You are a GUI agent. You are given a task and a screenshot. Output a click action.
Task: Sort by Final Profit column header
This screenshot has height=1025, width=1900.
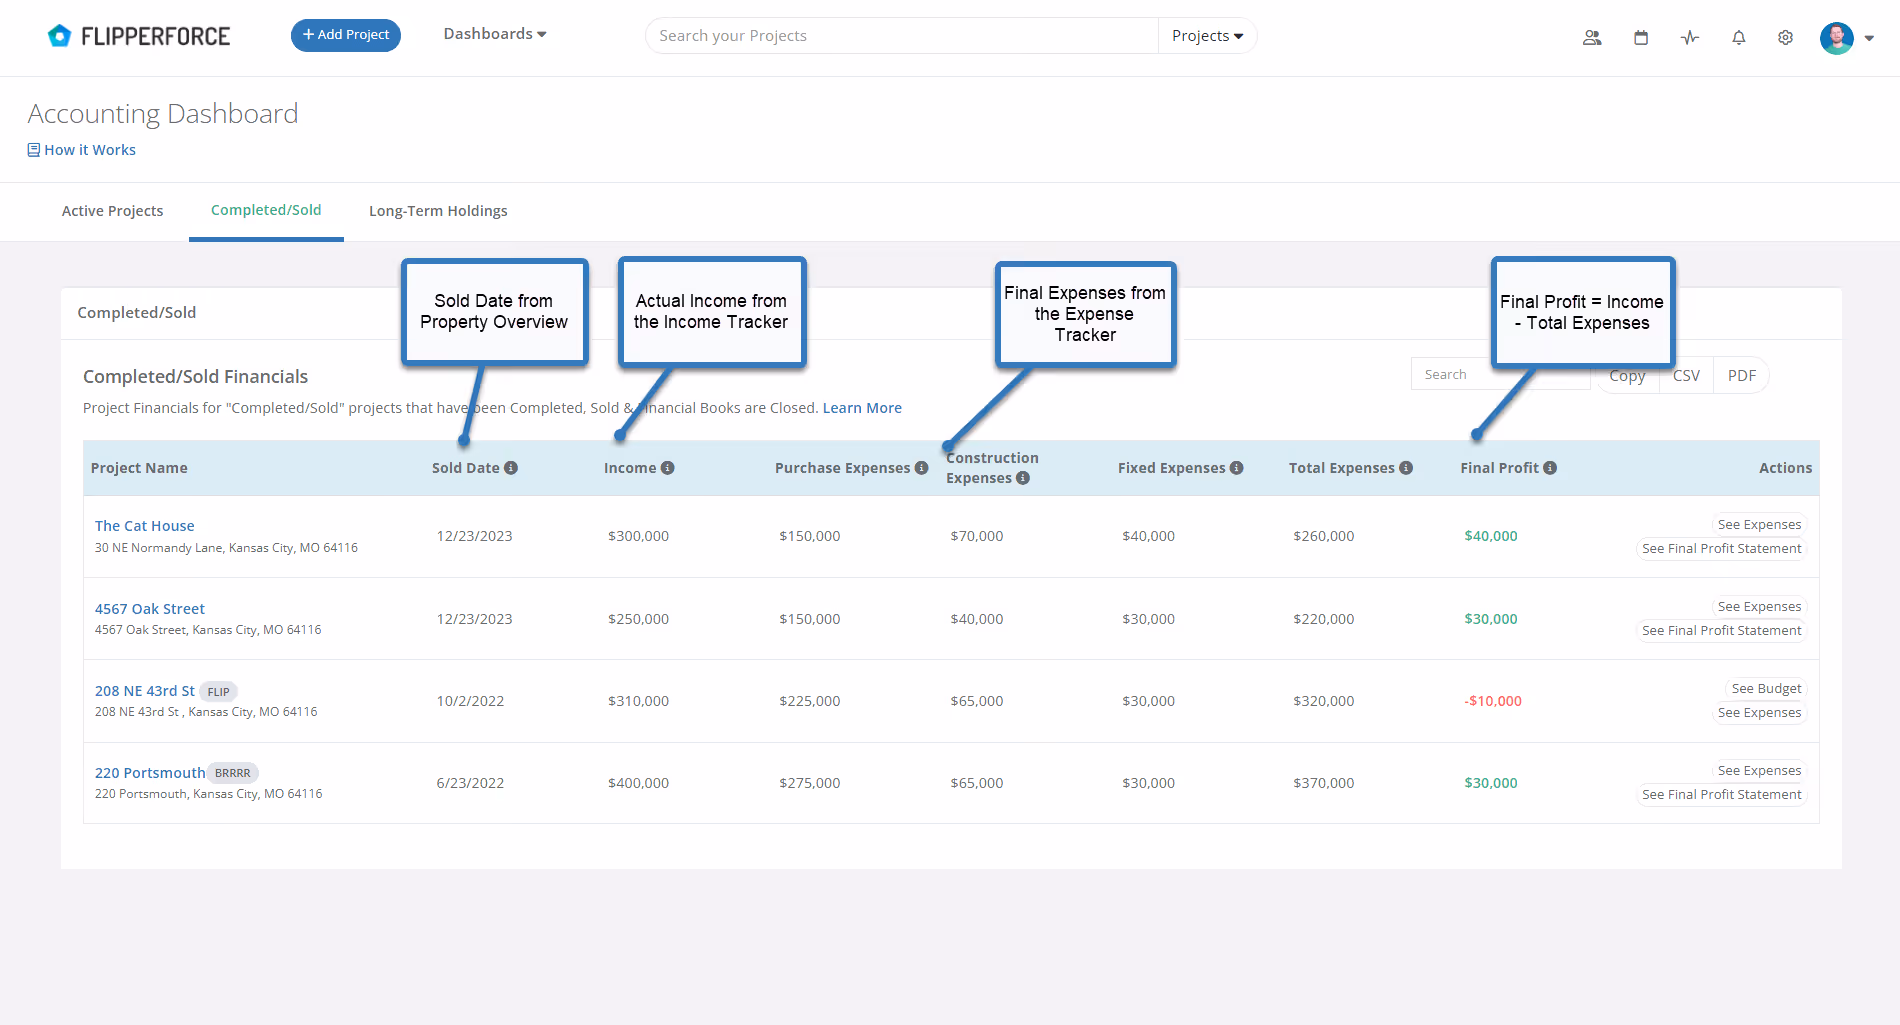pos(1499,468)
